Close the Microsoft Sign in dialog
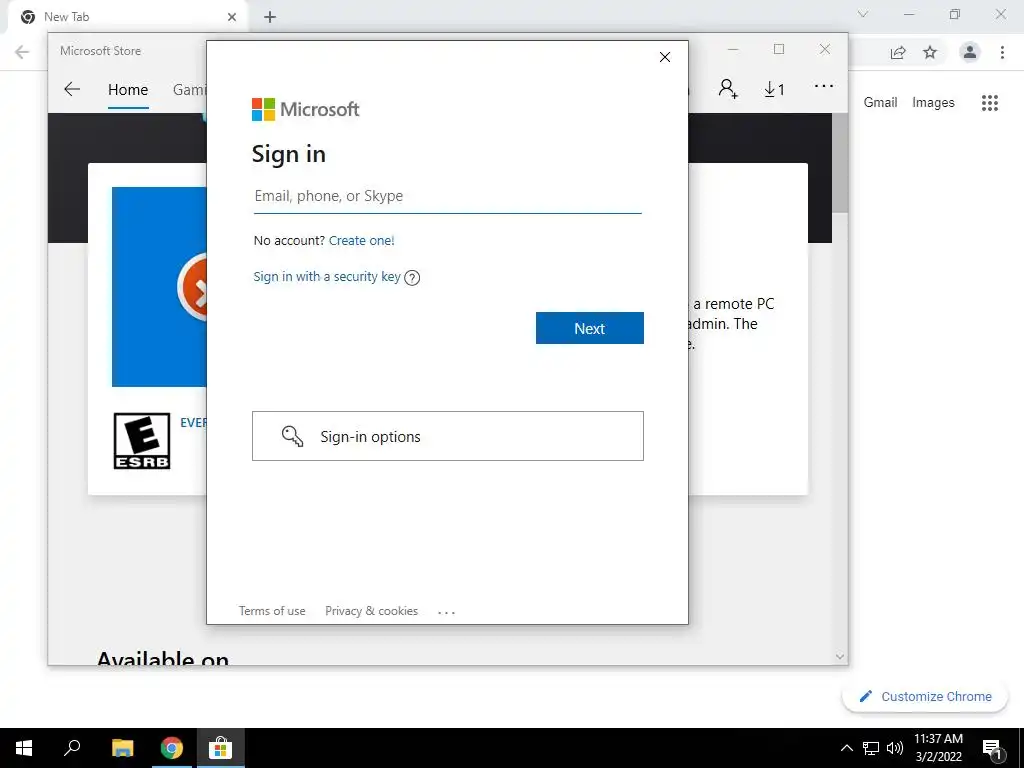Image resolution: width=1024 pixels, height=768 pixels. [x=665, y=57]
